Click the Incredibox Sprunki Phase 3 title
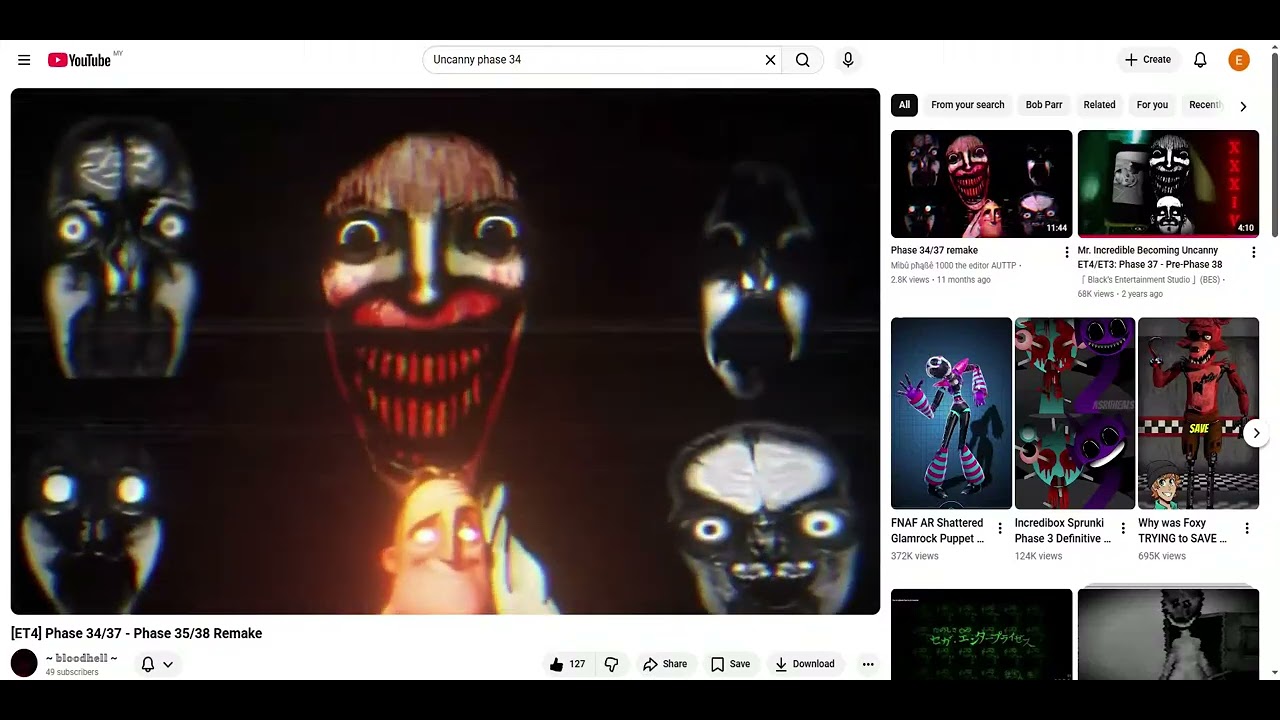Image resolution: width=1280 pixels, height=720 pixels. [x=1063, y=531]
